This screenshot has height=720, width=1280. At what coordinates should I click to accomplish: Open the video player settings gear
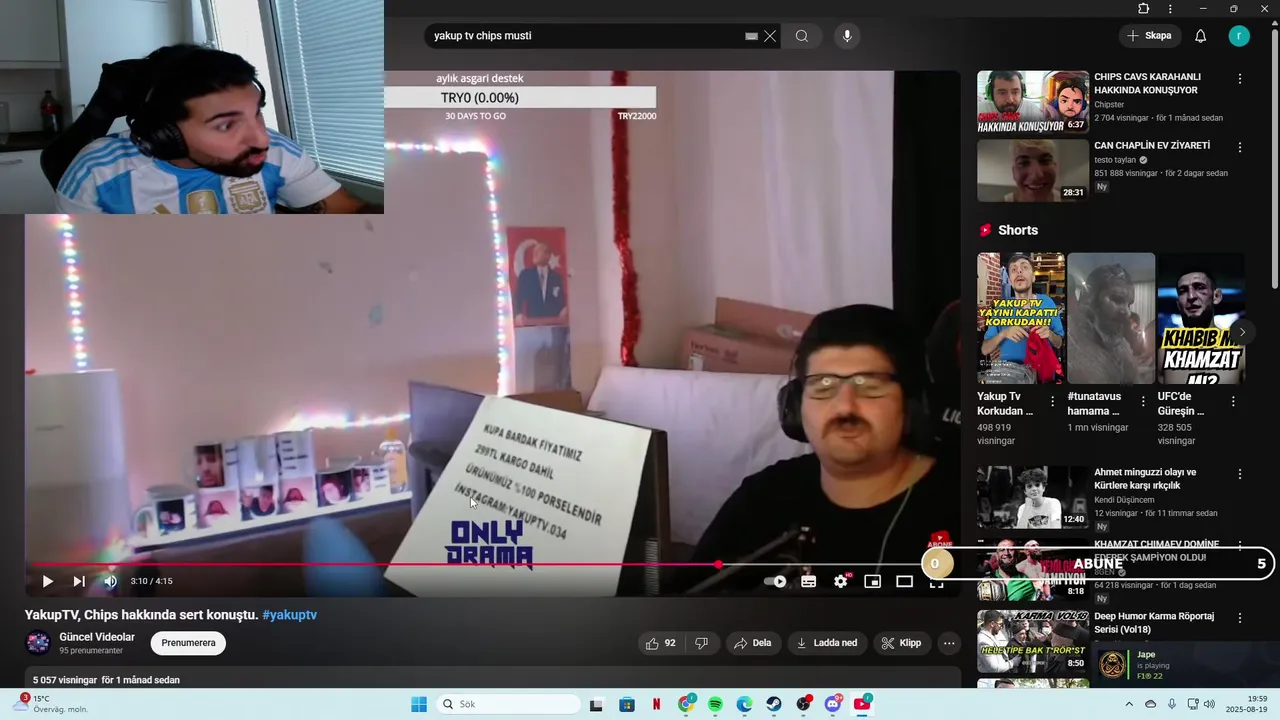click(841, 581)
